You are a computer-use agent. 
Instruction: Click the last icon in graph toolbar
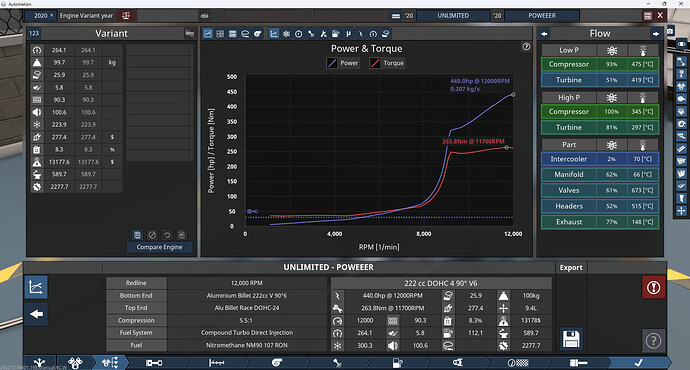coord(385,33)
